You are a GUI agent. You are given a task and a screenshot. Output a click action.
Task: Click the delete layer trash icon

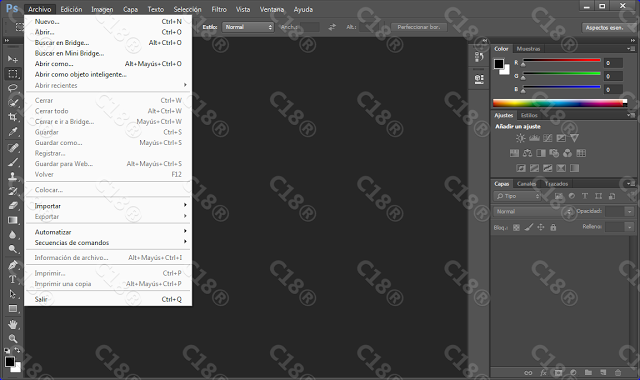pos(618,373)
